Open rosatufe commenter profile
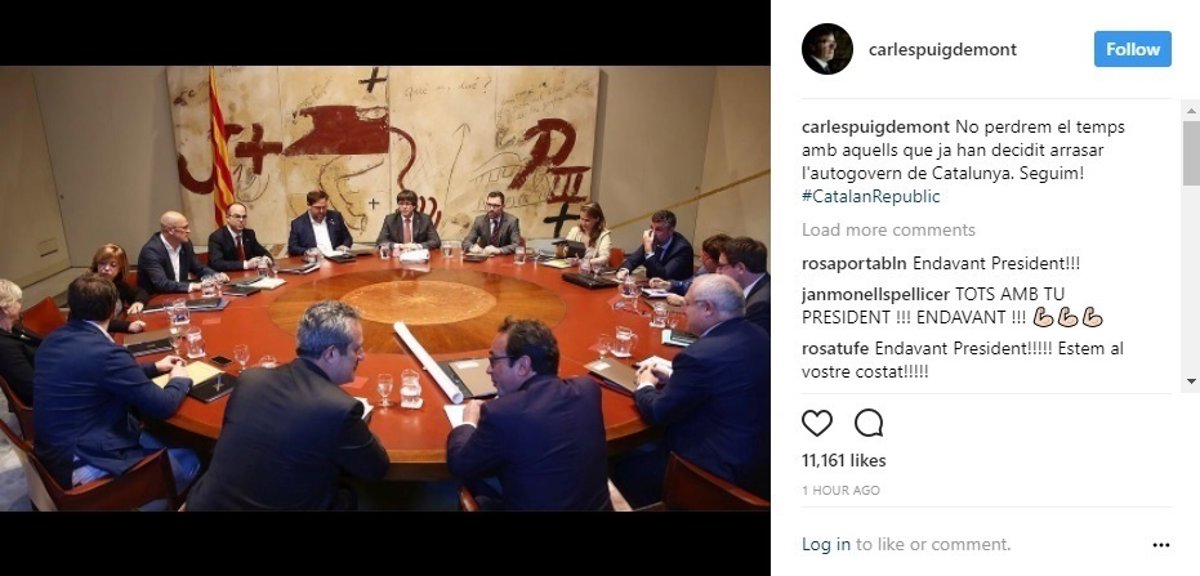 click(836, 348)
